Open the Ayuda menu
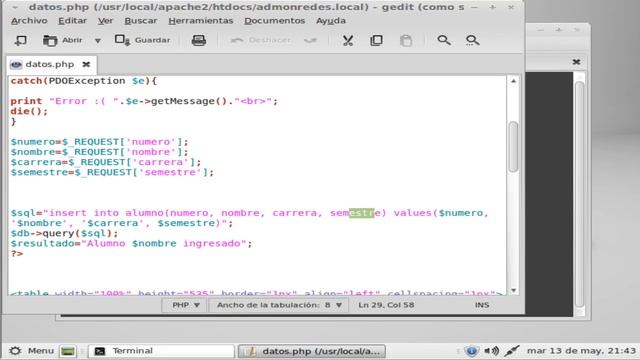The height and width of the screenshot is (360, 640). (331, 20)
